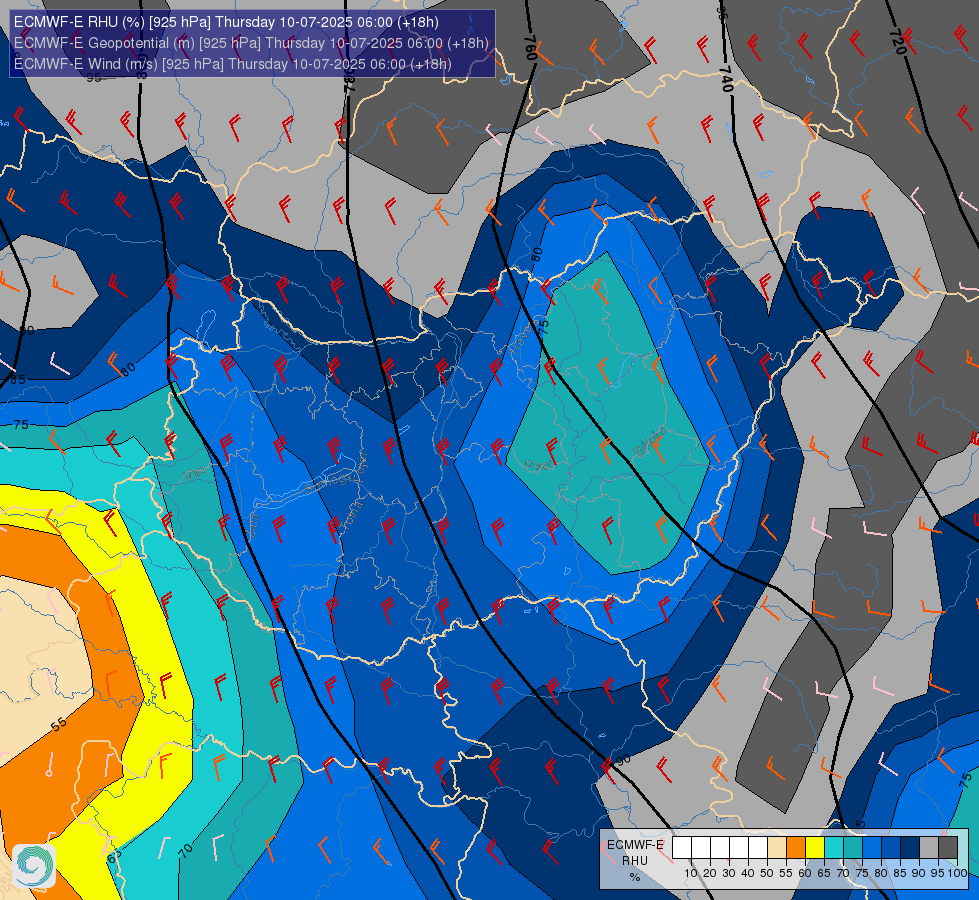Select the white 10–20 legend swatch
979x900 pixels.
pos(701,848)
